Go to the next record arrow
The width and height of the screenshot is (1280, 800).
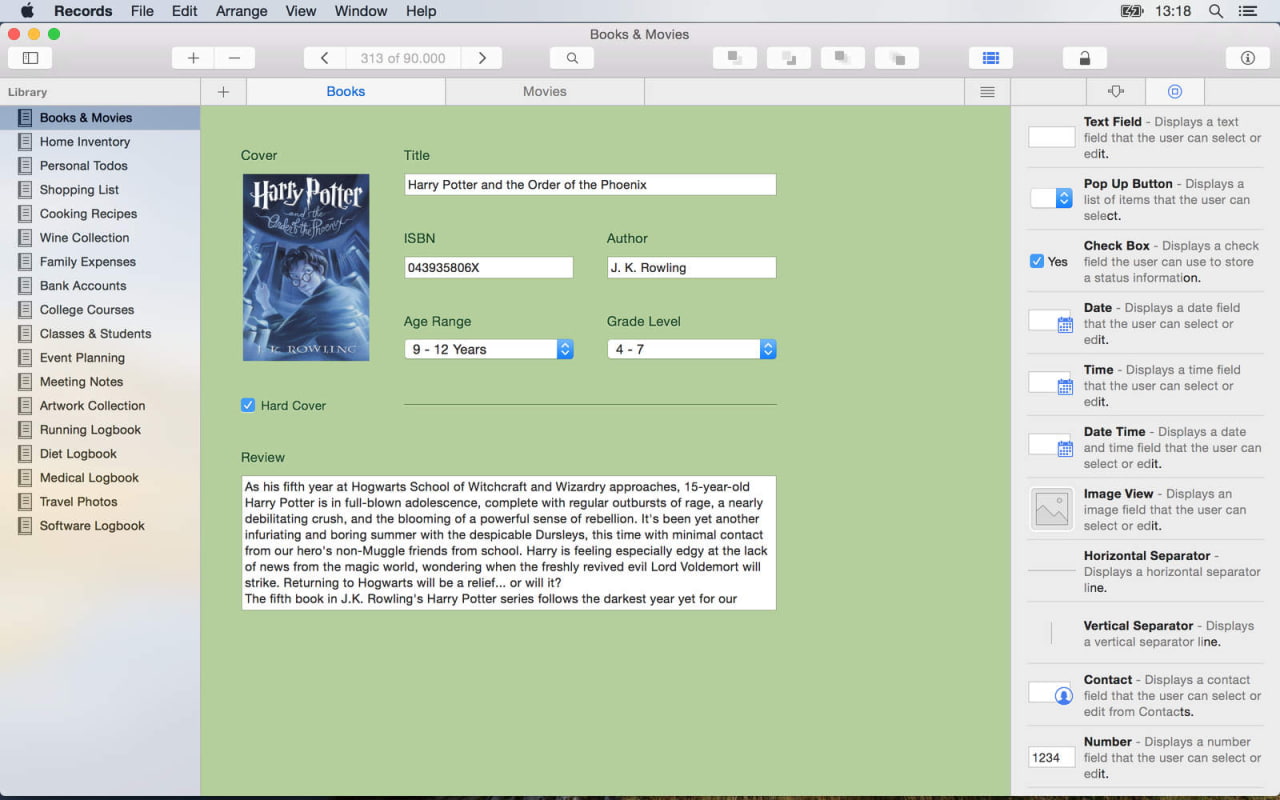coord(482,58)
